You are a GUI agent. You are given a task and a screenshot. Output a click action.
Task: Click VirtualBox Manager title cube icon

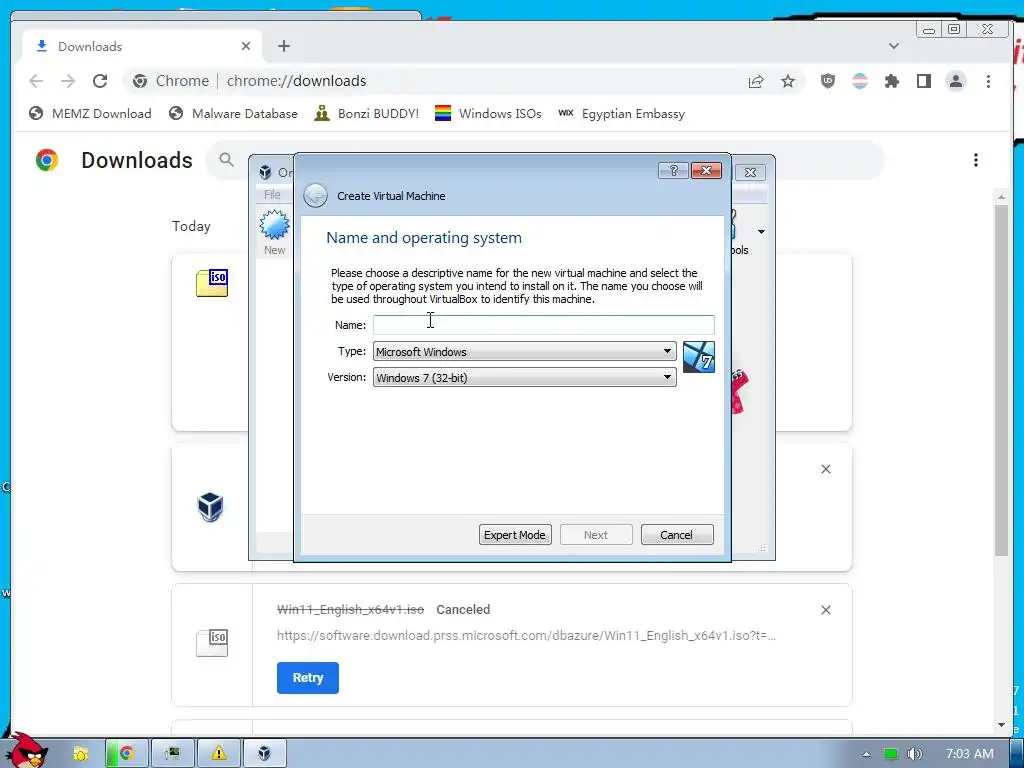click(265, 172)
